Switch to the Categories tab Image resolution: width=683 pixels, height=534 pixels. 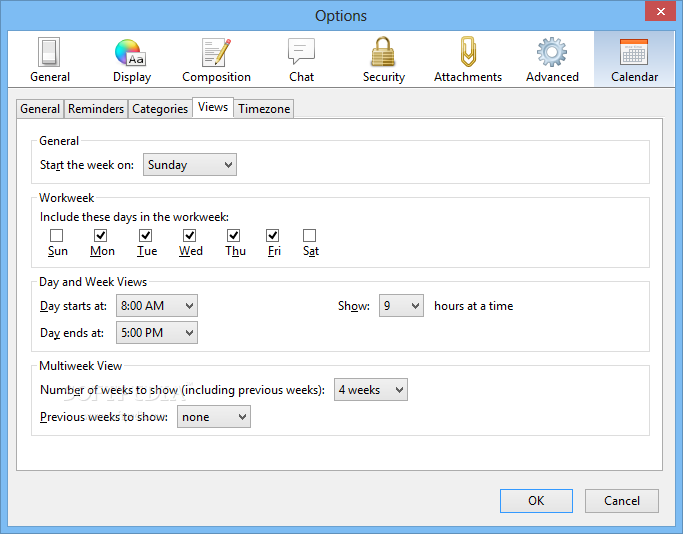[x=160, y=108]
